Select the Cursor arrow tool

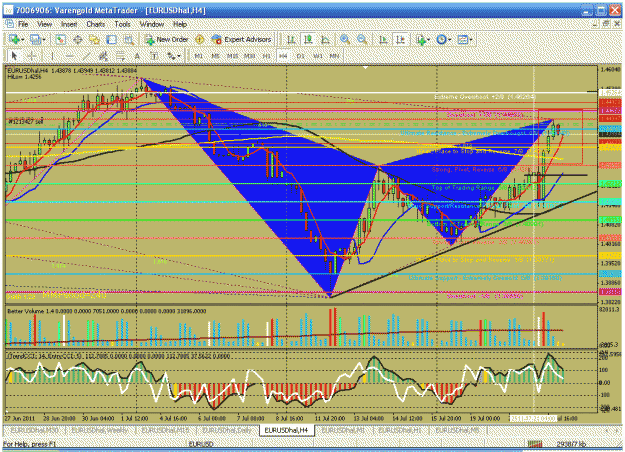click(14, 56)
